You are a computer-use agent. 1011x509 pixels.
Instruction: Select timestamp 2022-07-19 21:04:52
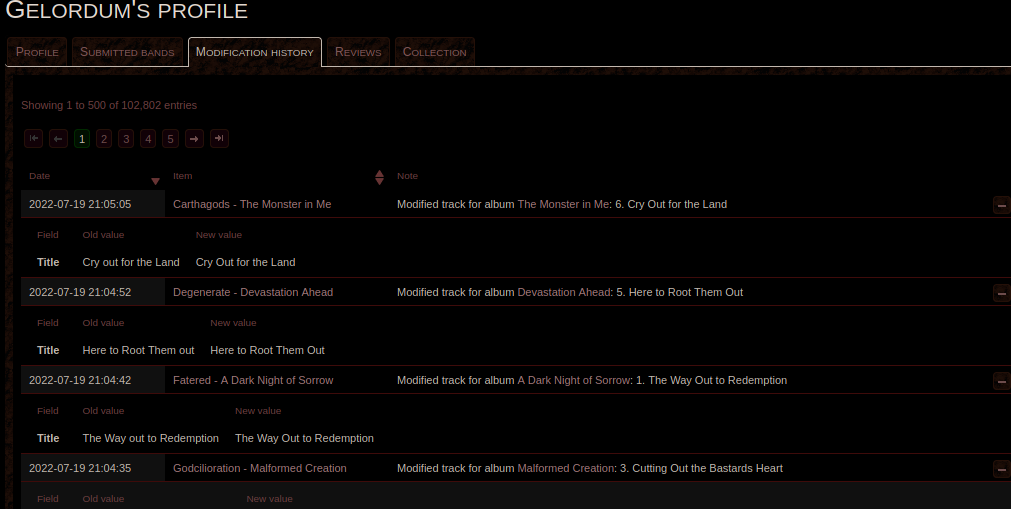(x=80, y=292)
